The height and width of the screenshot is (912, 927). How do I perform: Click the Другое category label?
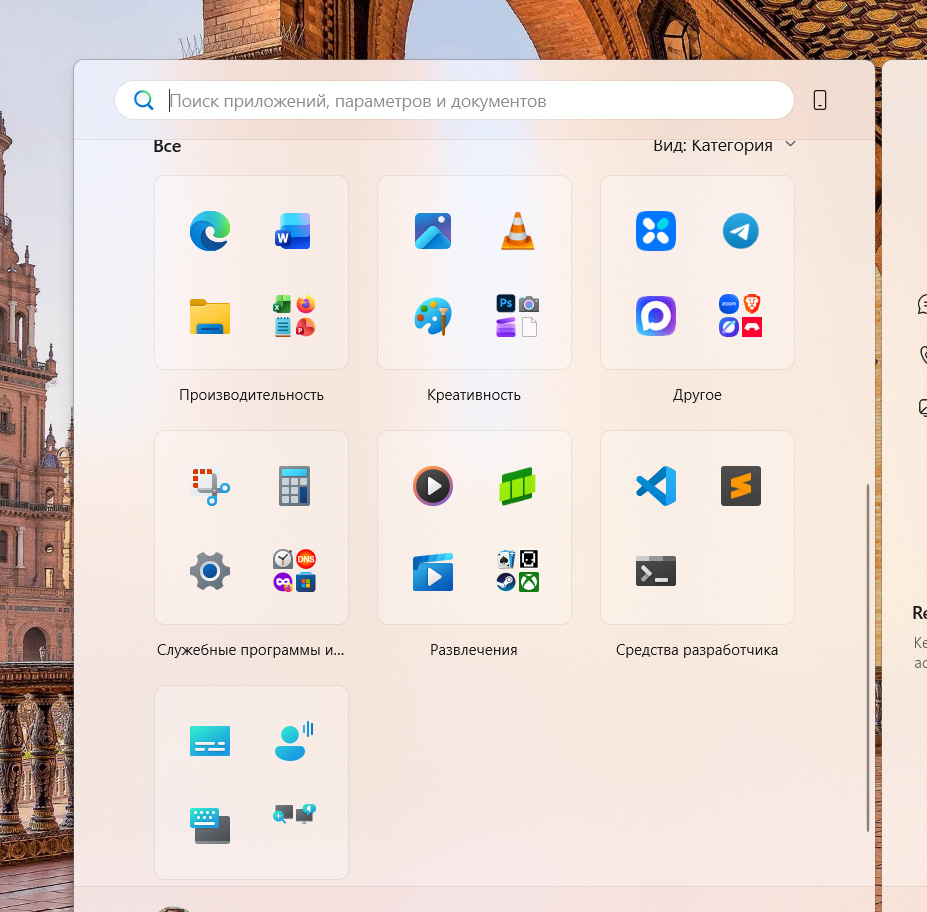(x=697, y=395)
